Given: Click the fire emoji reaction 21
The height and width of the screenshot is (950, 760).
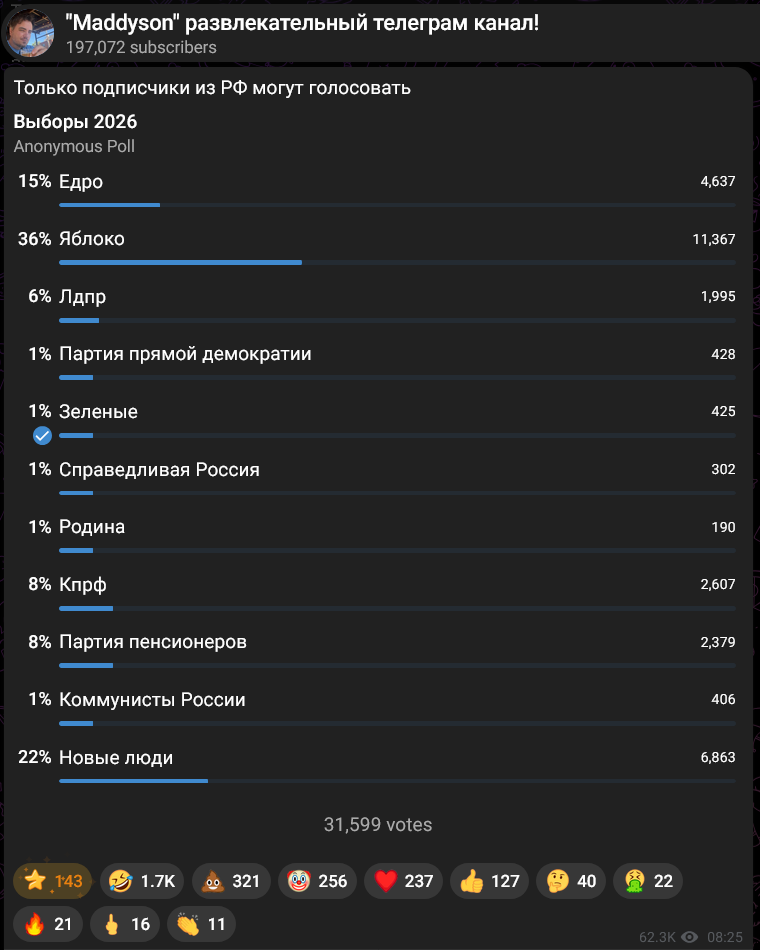Looking at the screenshot, I should coord(48,924).
